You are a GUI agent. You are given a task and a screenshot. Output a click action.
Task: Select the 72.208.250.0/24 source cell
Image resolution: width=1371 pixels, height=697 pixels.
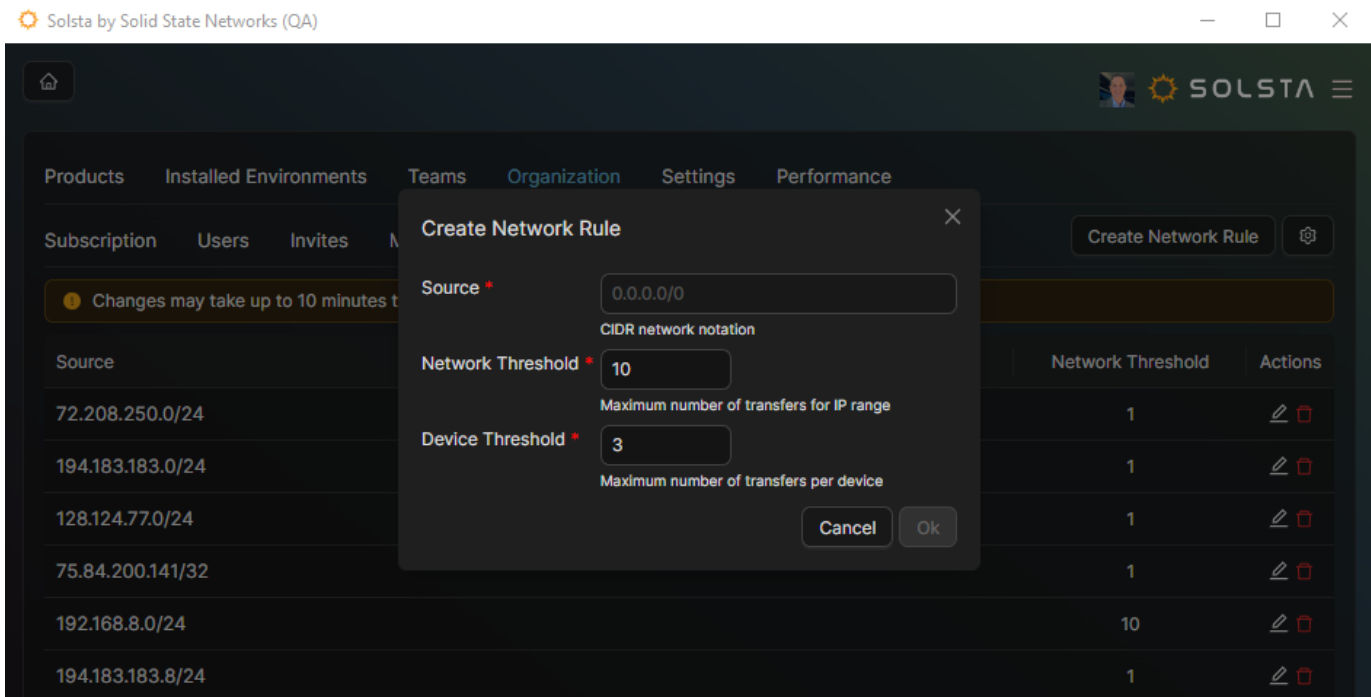(130, 414)
